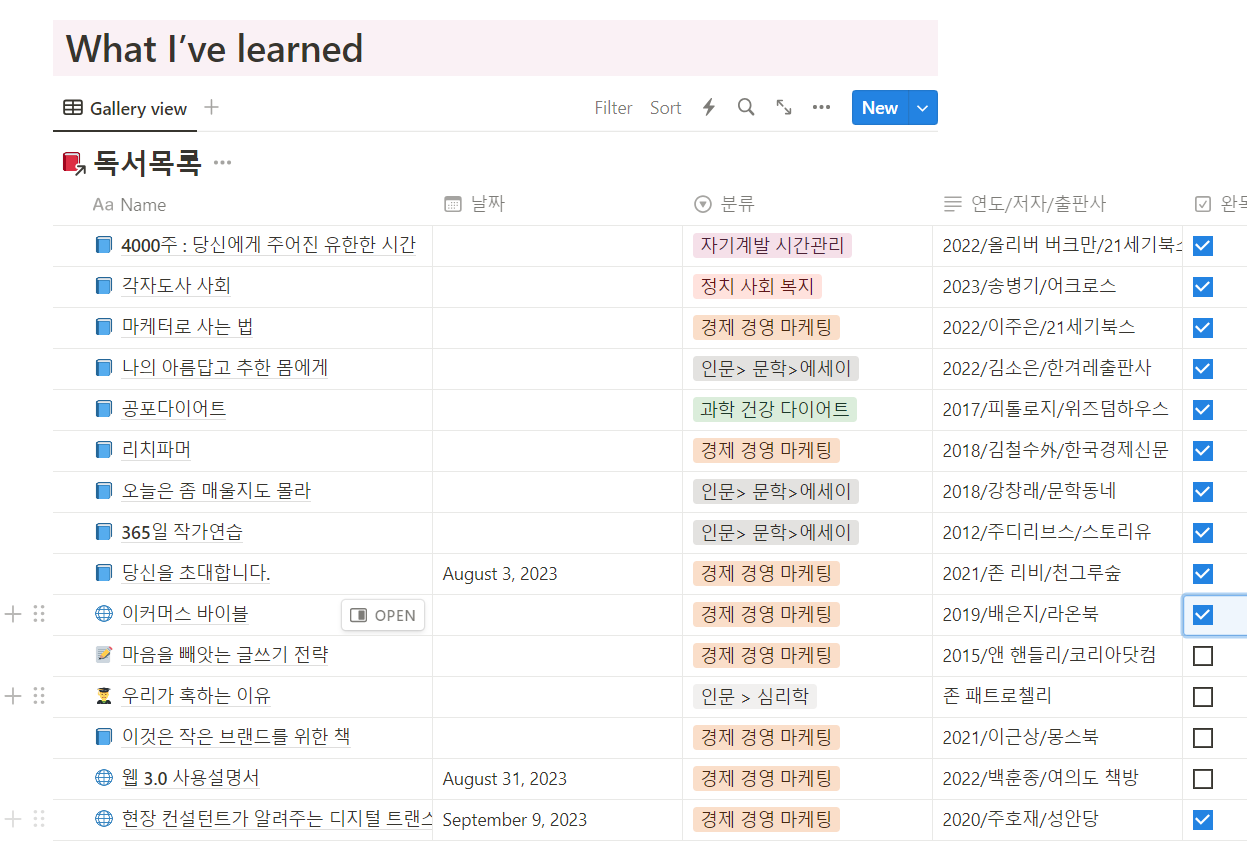Click the blue New button
This screenshot has width=1247, height=841.
coord(879,107)
